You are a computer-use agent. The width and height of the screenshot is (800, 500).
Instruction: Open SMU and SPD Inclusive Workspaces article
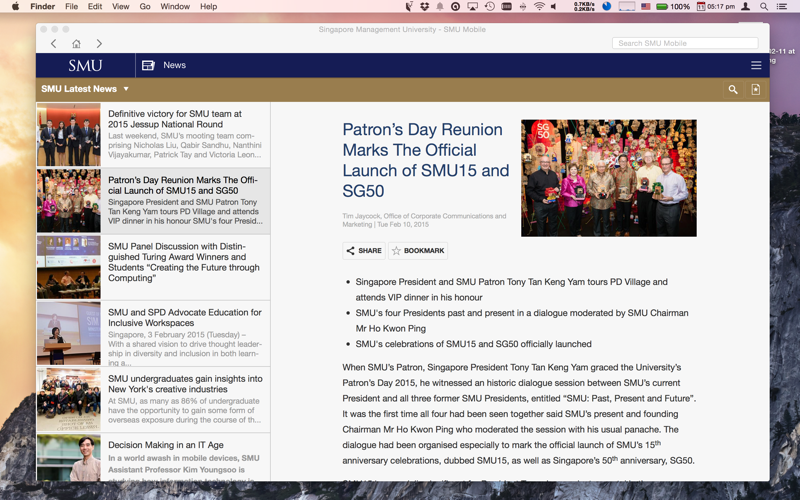pos(153,333)
